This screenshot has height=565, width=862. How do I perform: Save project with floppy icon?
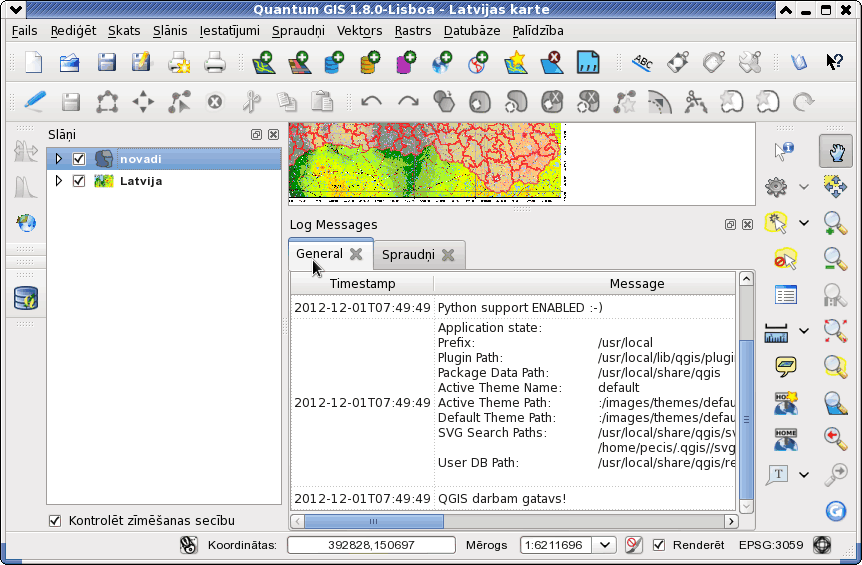coord(106,62)
